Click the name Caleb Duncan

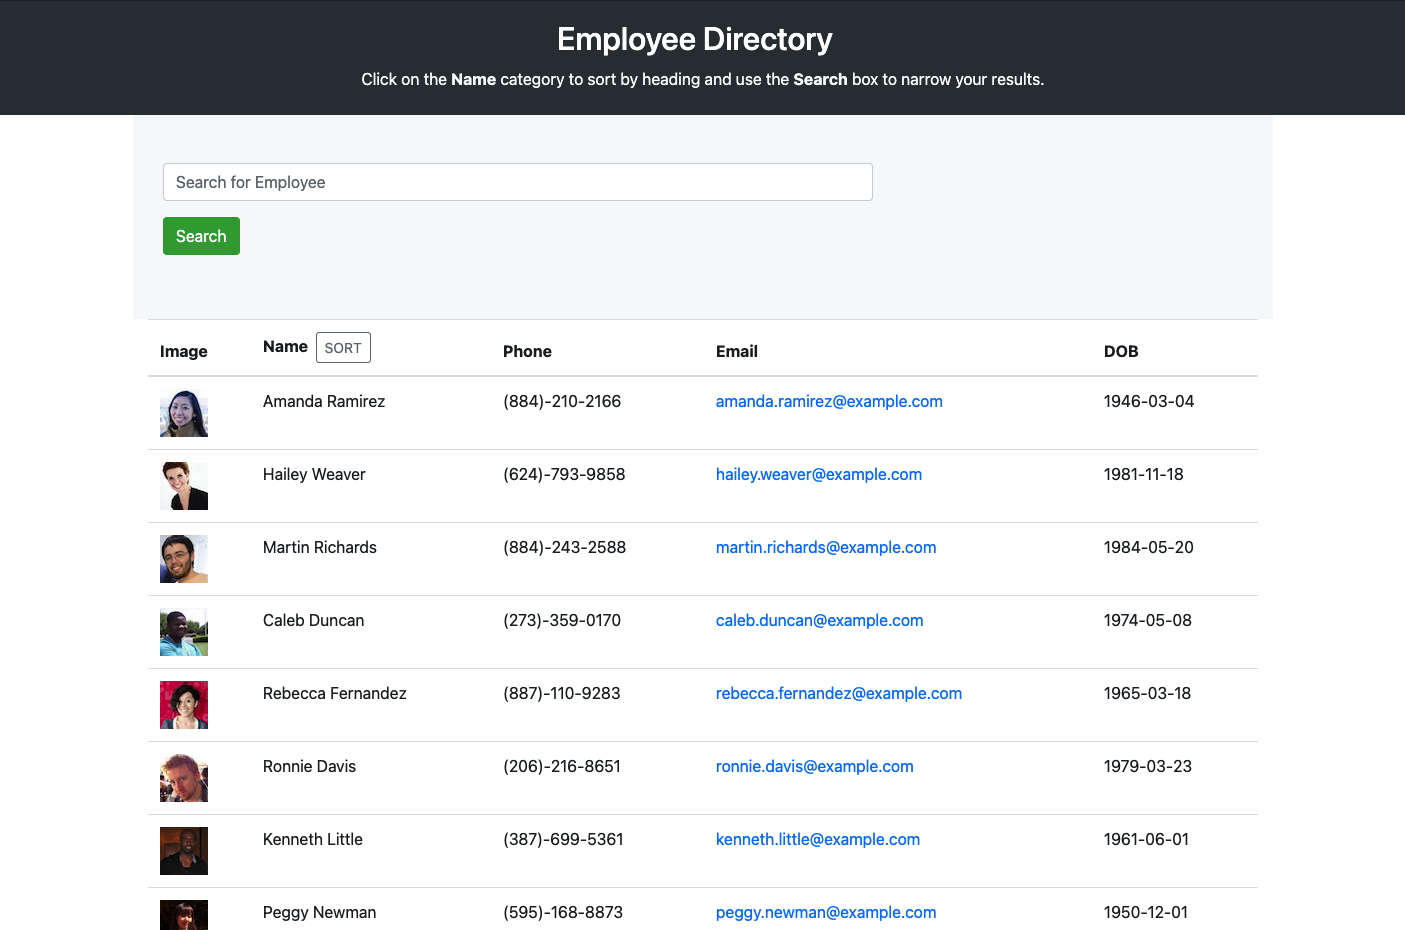pyautogui.click(x=313, y=620)
